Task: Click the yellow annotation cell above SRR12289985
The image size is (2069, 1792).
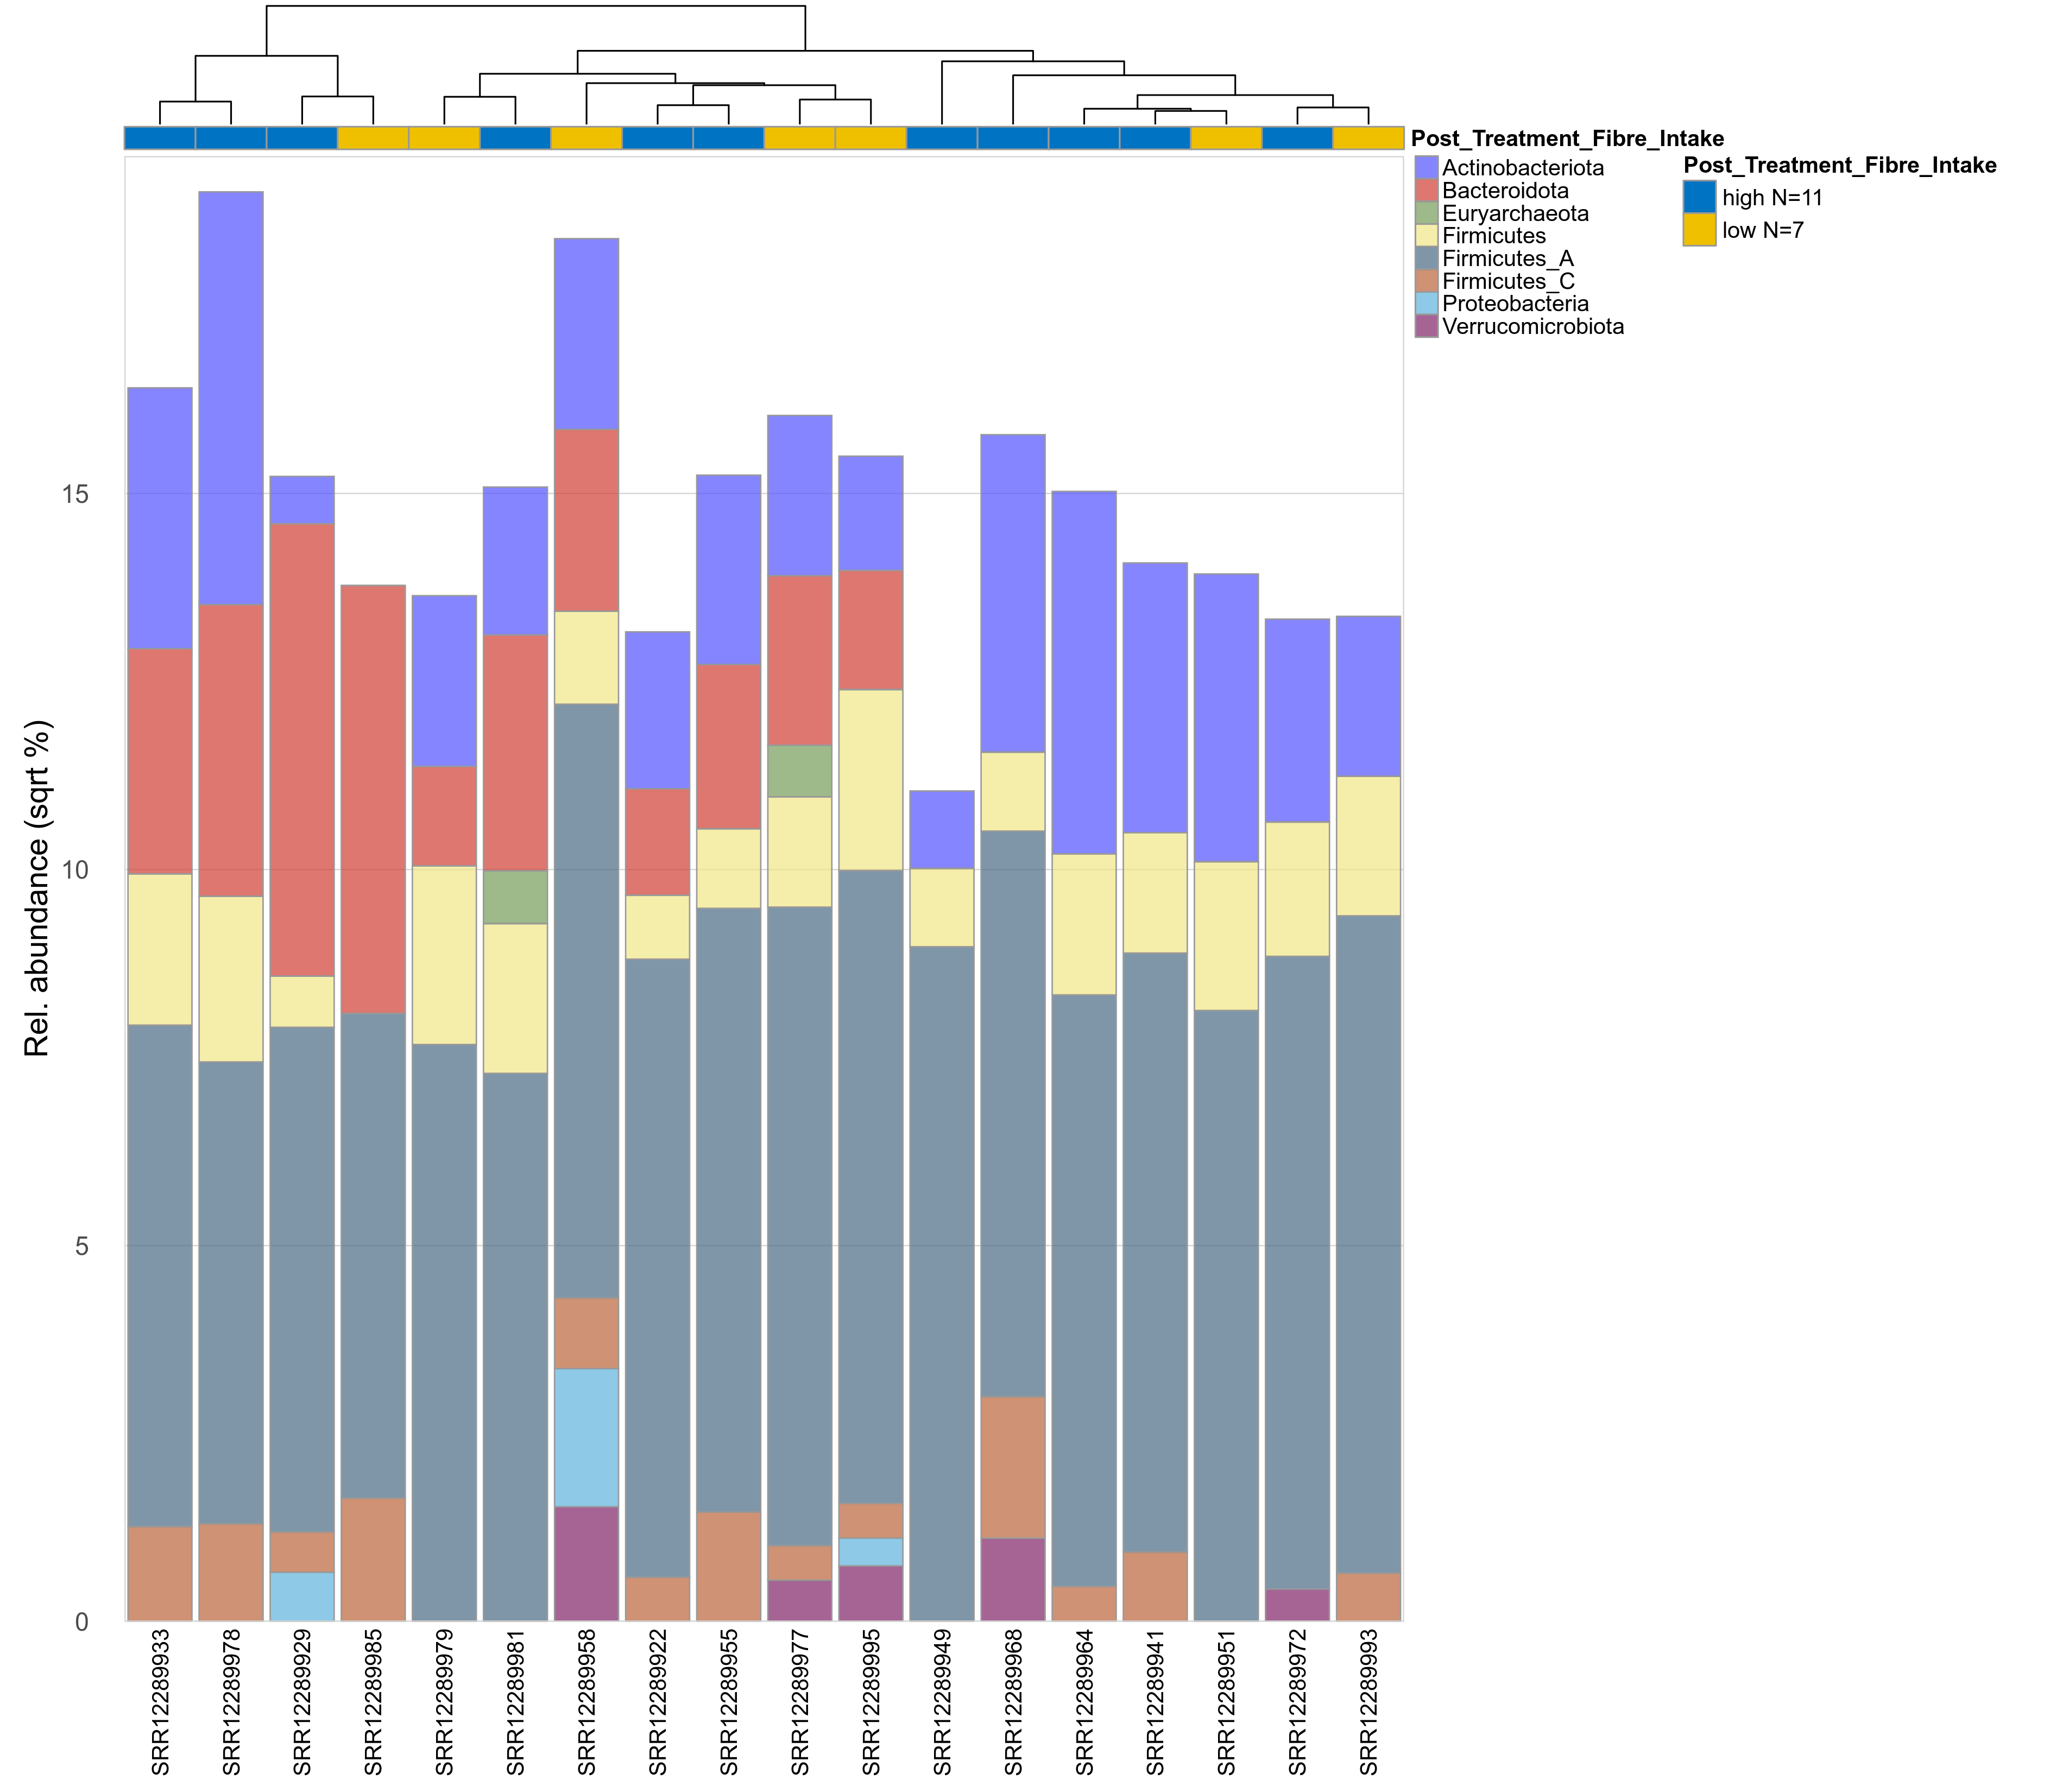Action: point(373,138)
